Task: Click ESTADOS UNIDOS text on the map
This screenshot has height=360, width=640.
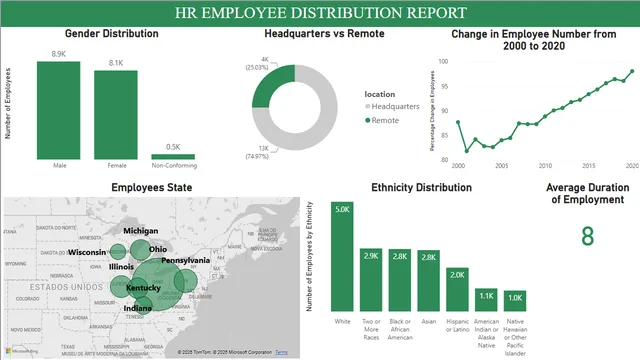Action: point(66,287)
